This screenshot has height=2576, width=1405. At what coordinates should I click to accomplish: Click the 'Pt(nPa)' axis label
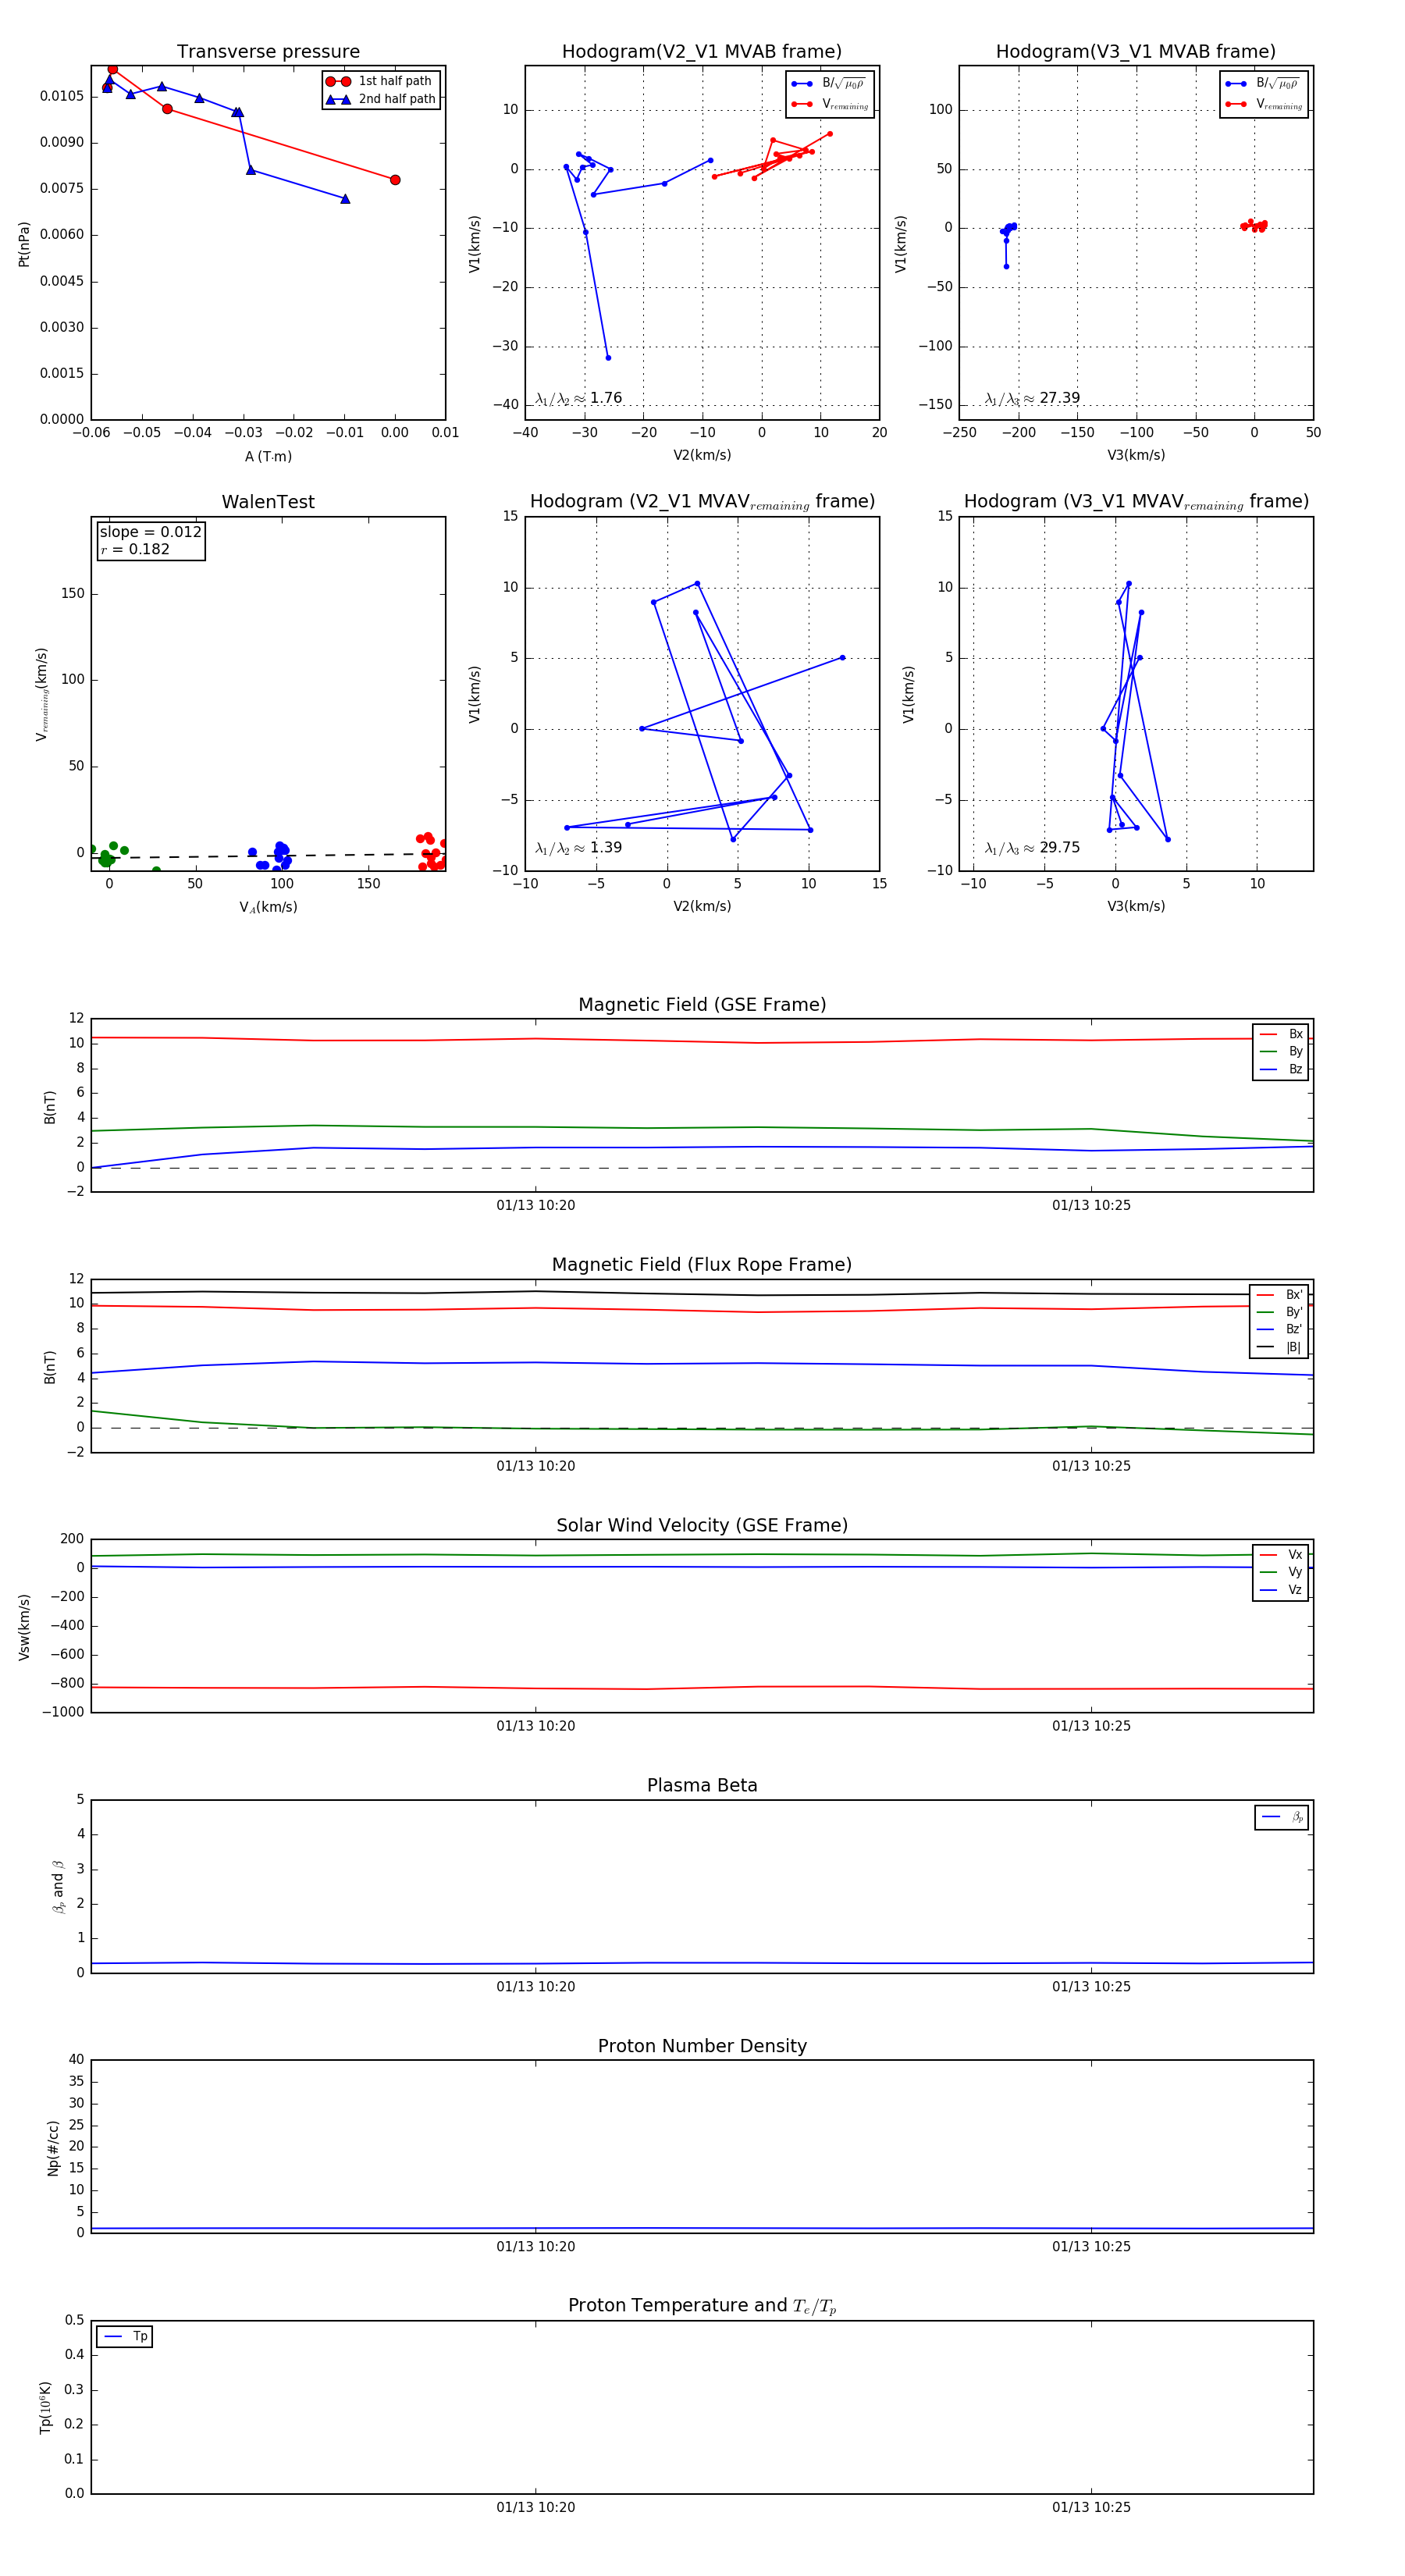click(24, 244)
